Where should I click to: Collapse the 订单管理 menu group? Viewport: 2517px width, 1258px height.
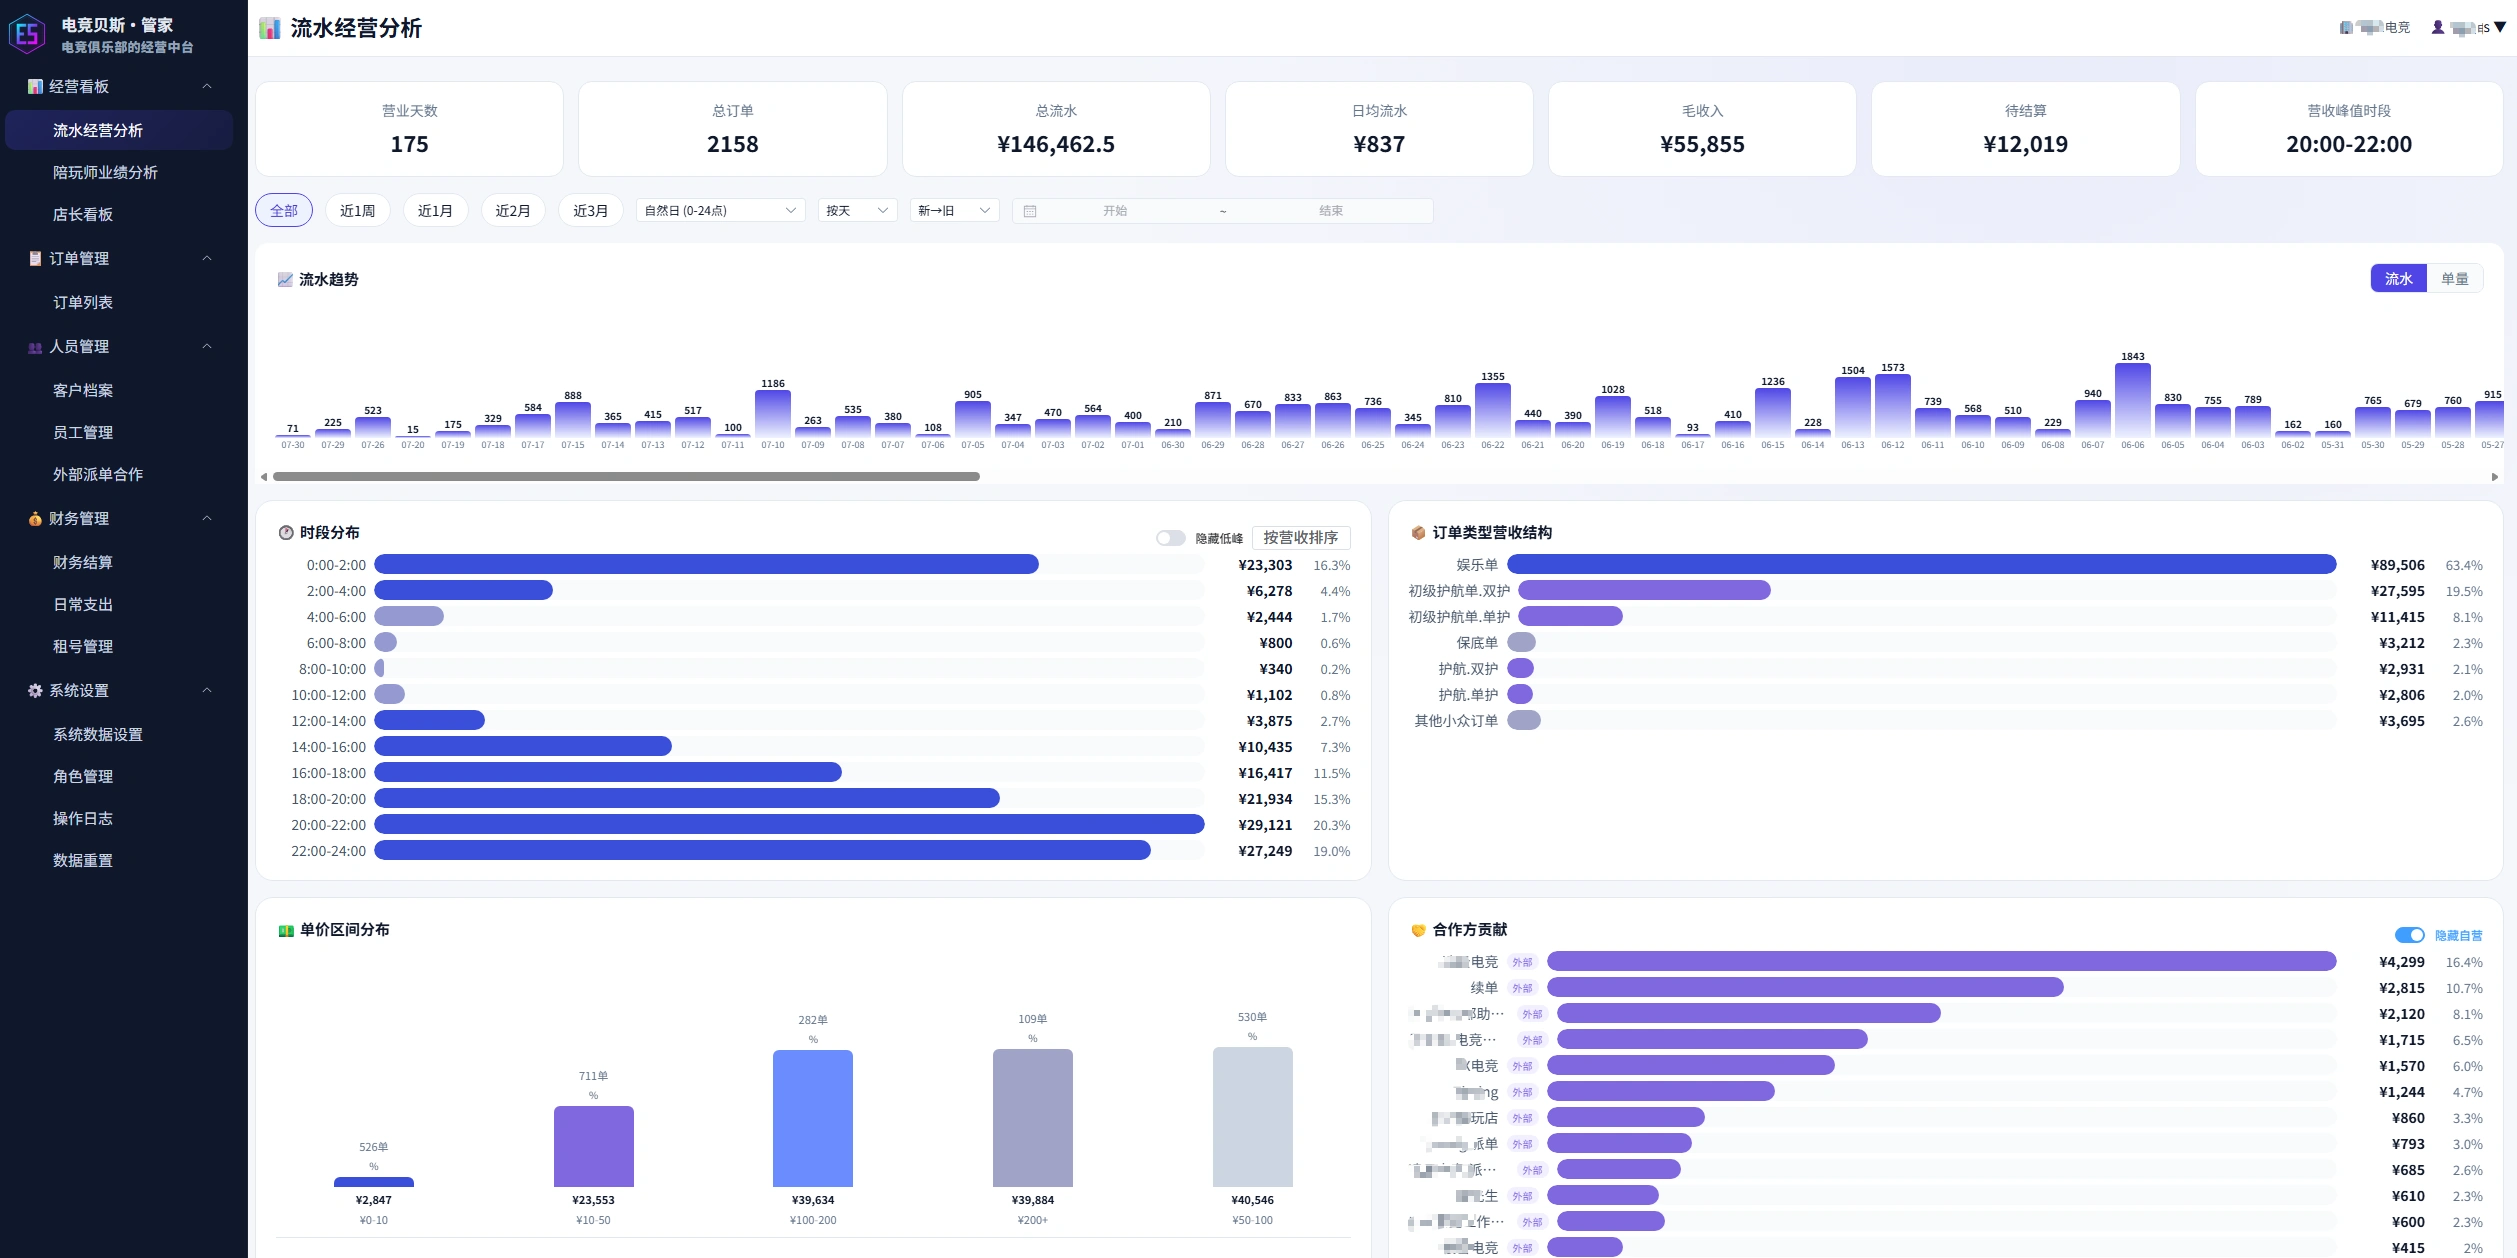coord(207,259)
